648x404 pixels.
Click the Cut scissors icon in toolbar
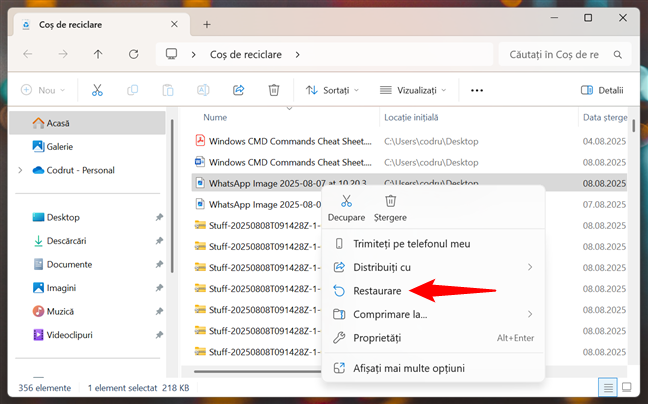click(97, 90)
